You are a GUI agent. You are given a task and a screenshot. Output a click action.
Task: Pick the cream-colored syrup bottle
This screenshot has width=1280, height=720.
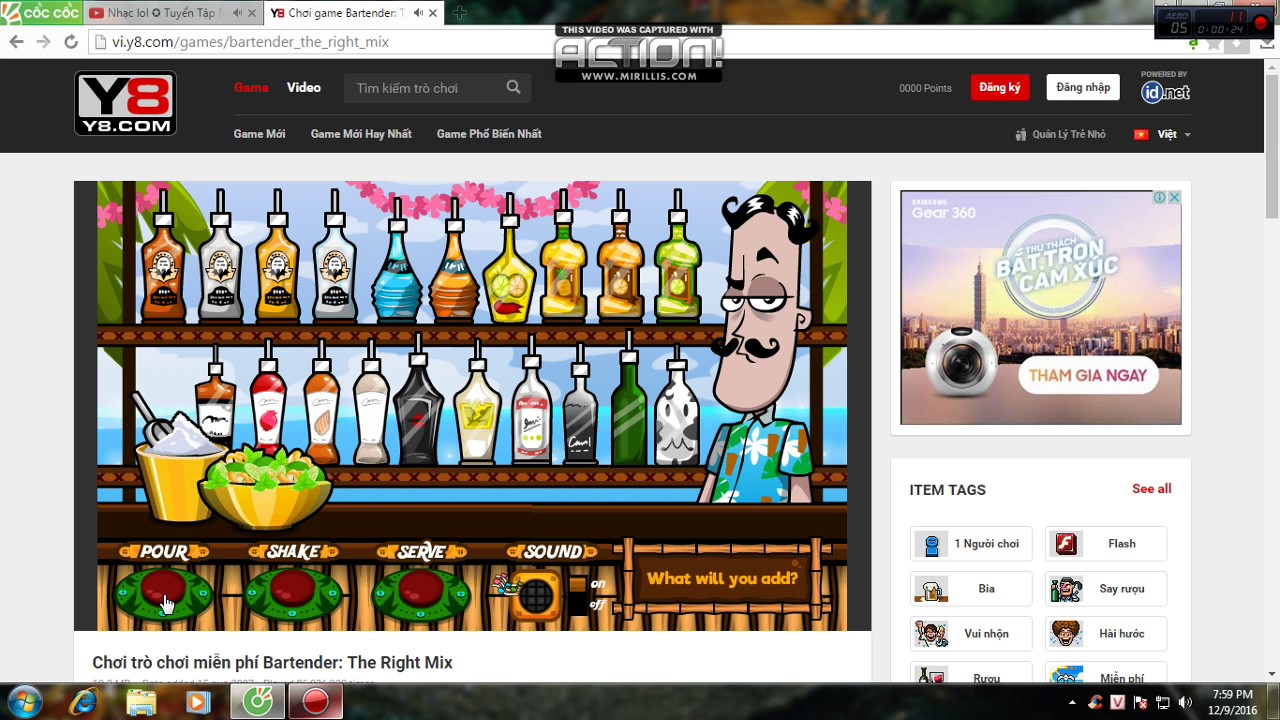point(371,402)
